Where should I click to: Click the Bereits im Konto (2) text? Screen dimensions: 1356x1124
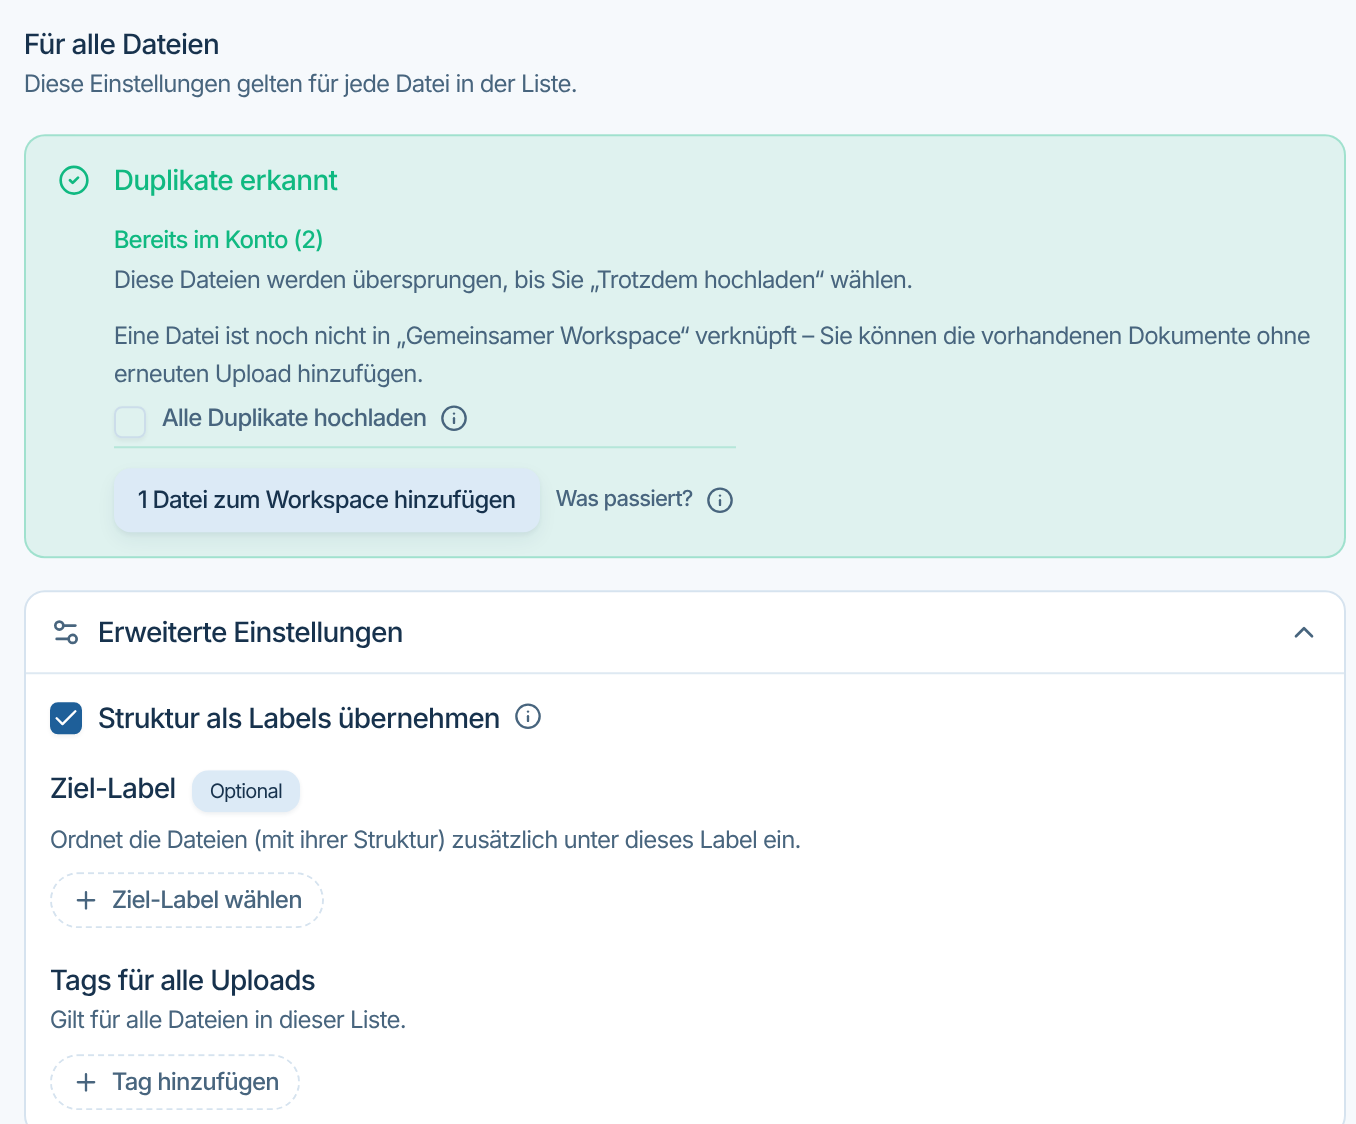[218, 240]
